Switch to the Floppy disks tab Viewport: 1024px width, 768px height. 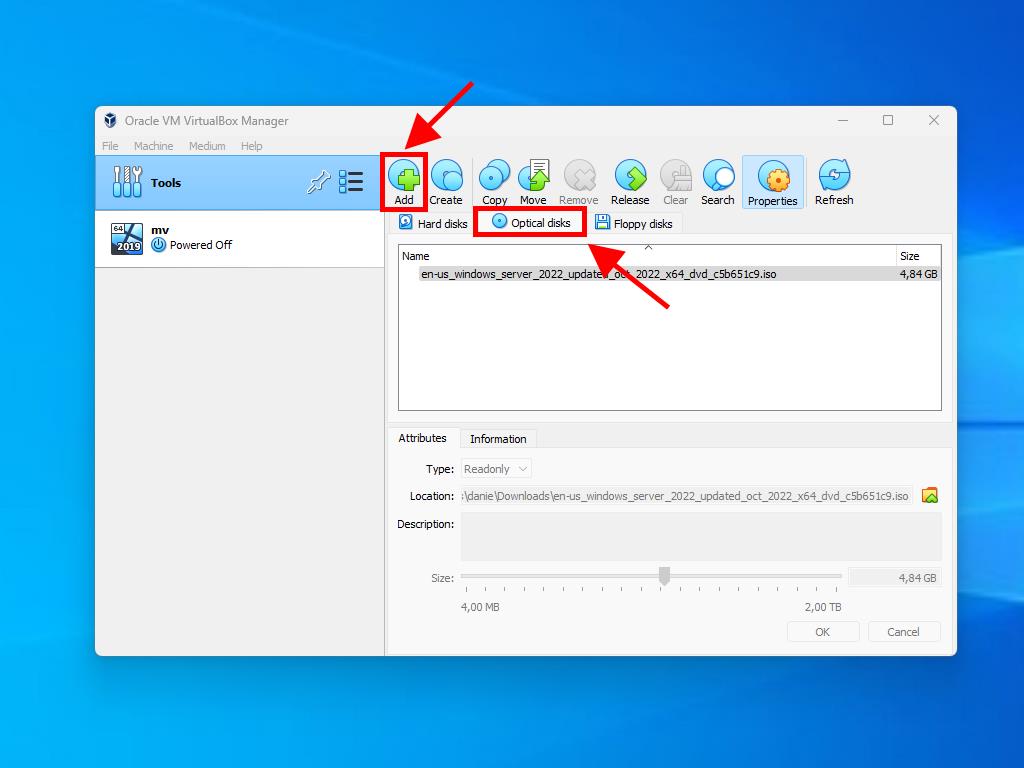coord(635,223)
